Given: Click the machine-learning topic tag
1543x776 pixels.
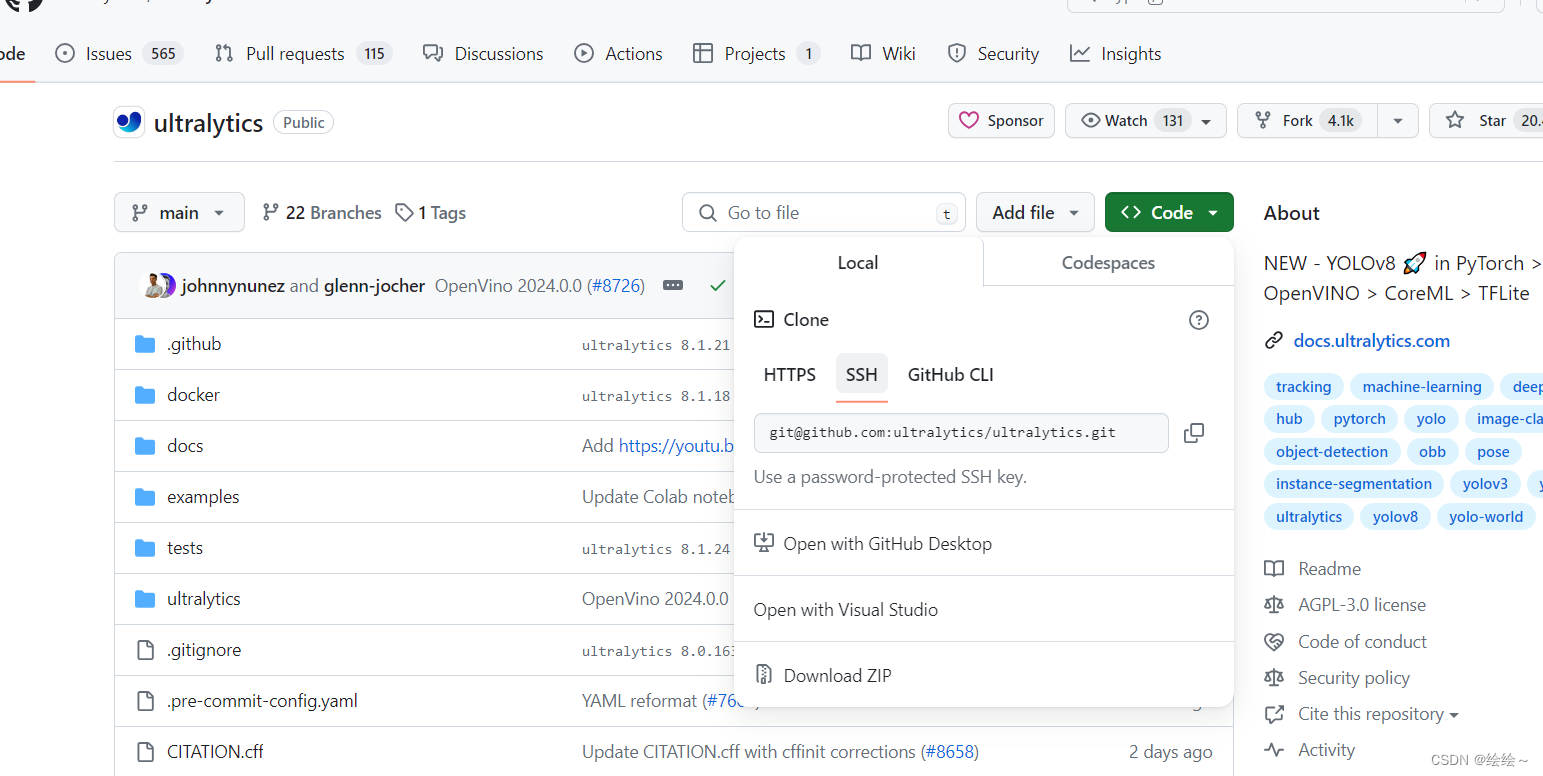Looking at the screenshot, I should click(1422, 387).
